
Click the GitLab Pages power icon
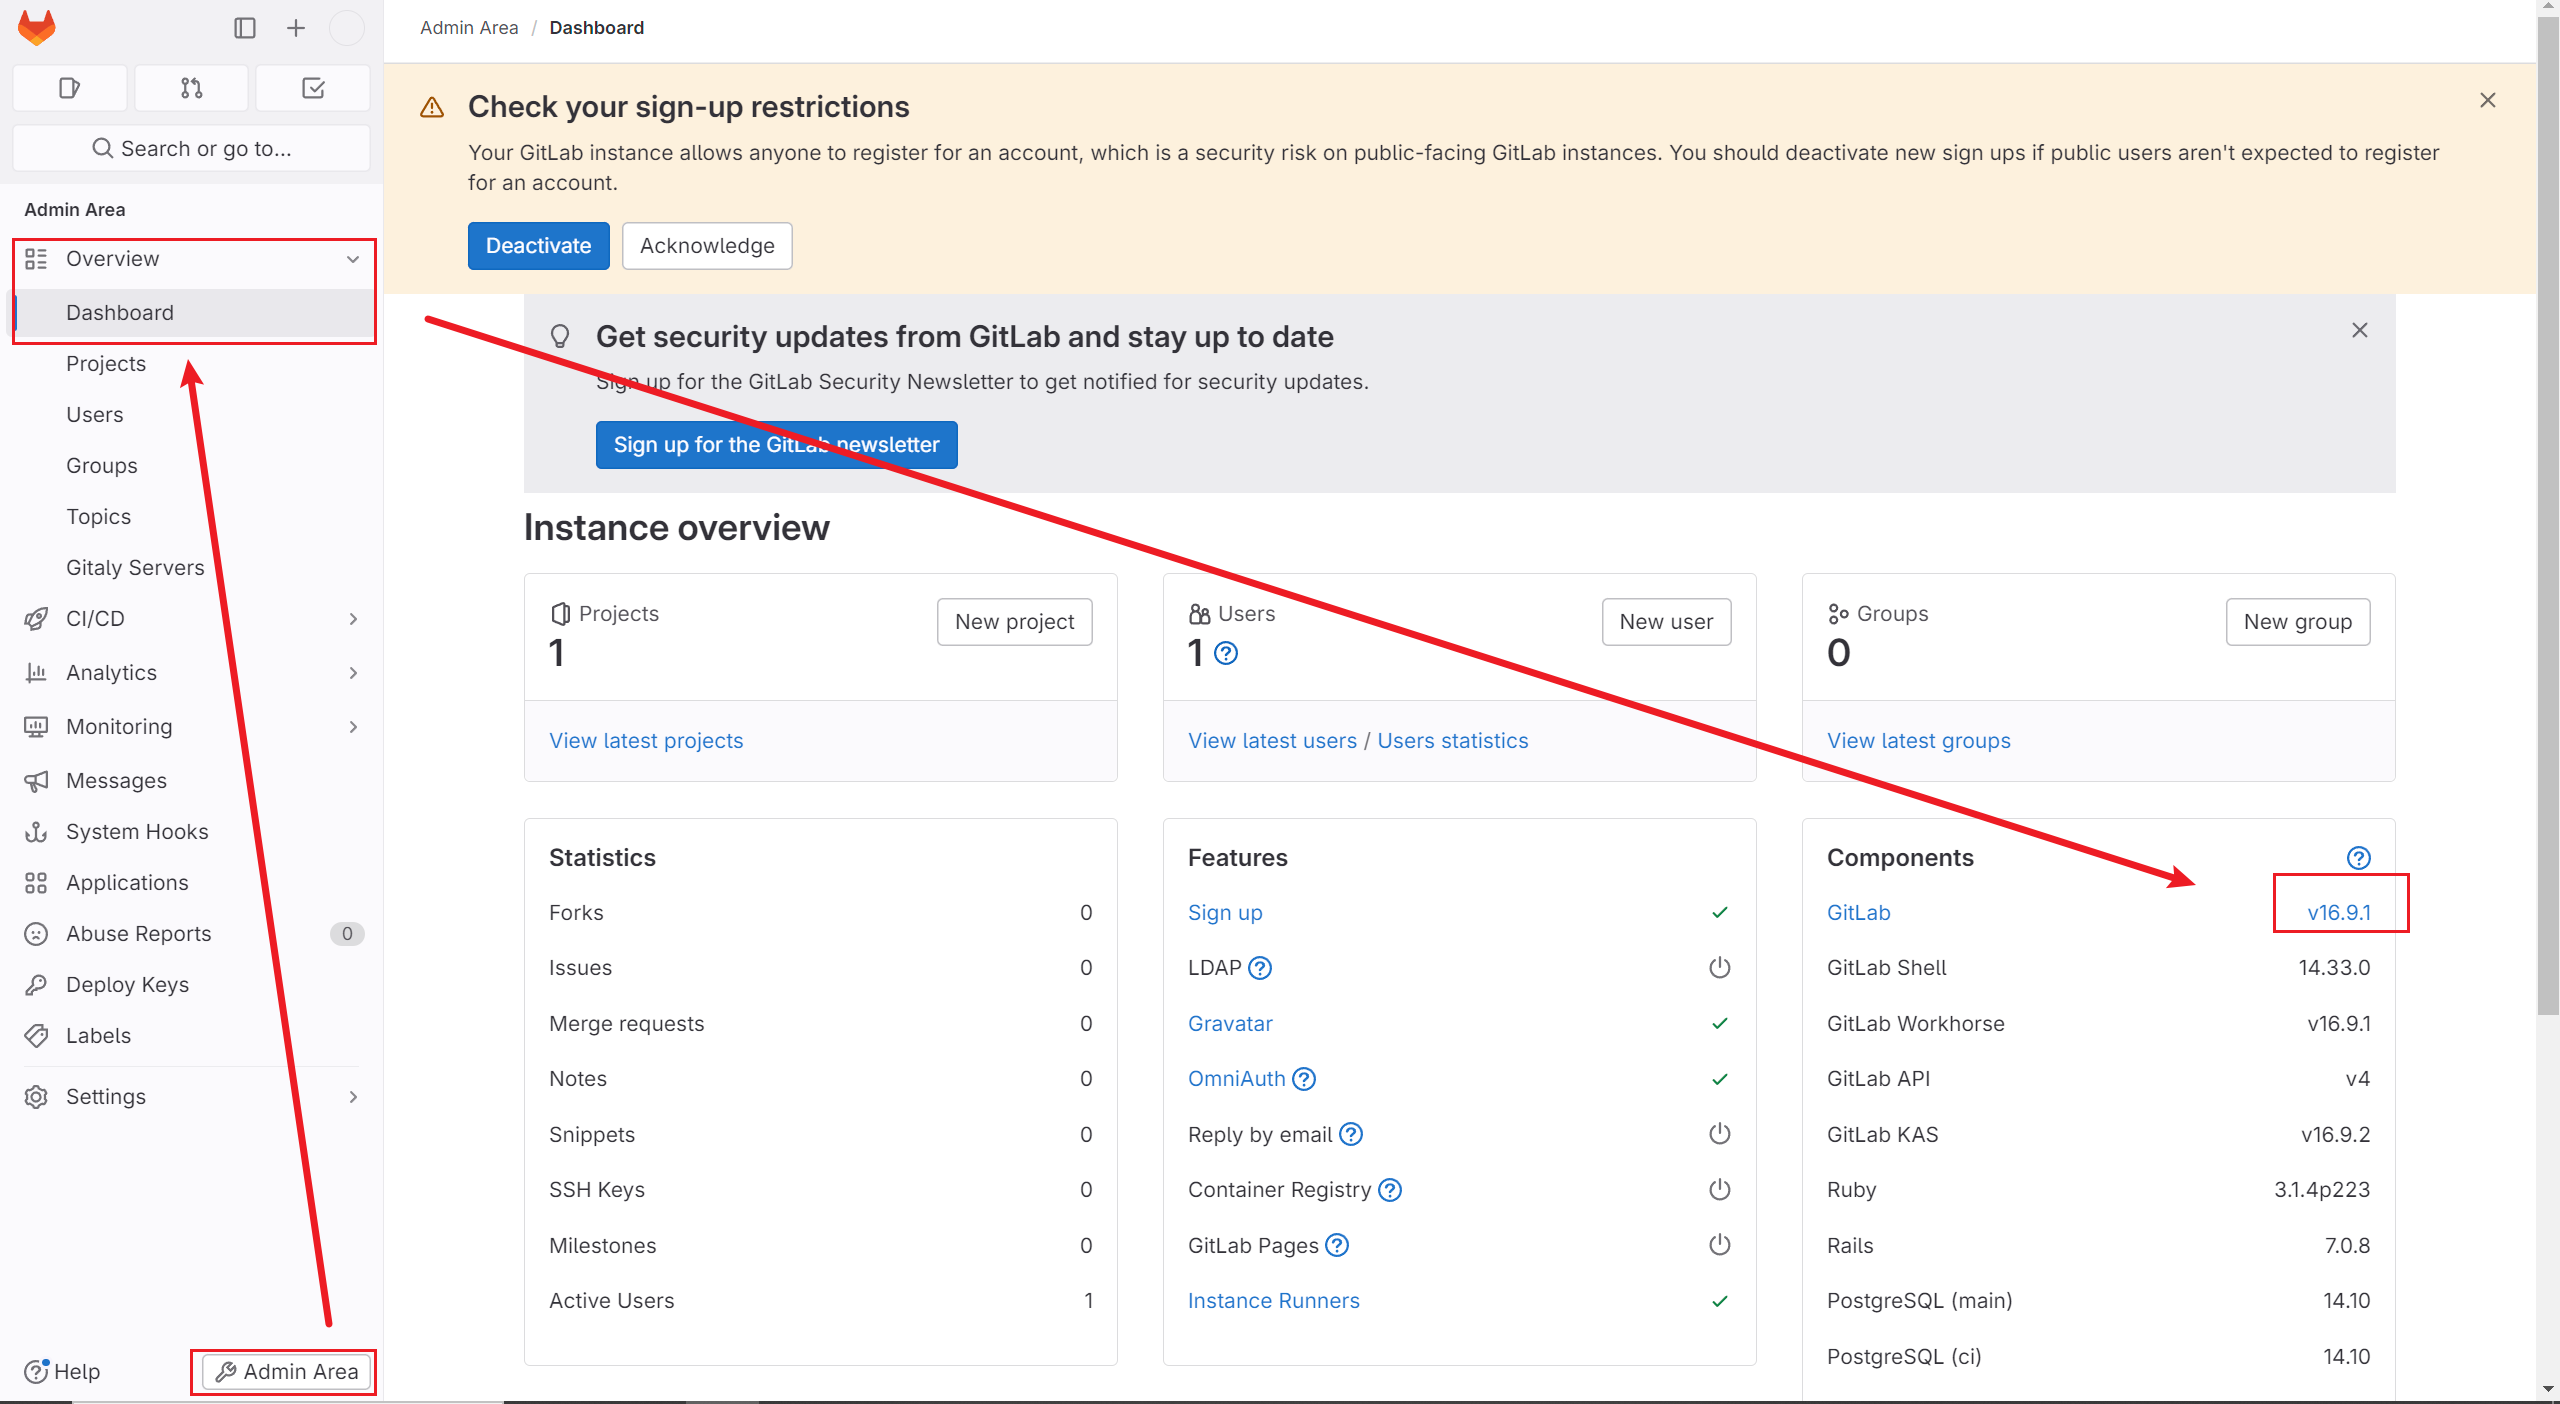[x=1720, y=1246]
